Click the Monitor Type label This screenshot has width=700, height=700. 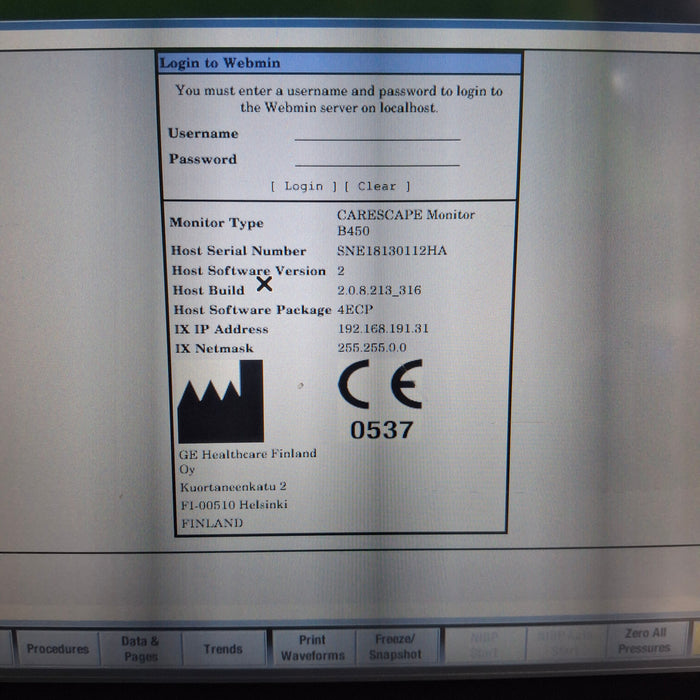click(216, 223)
